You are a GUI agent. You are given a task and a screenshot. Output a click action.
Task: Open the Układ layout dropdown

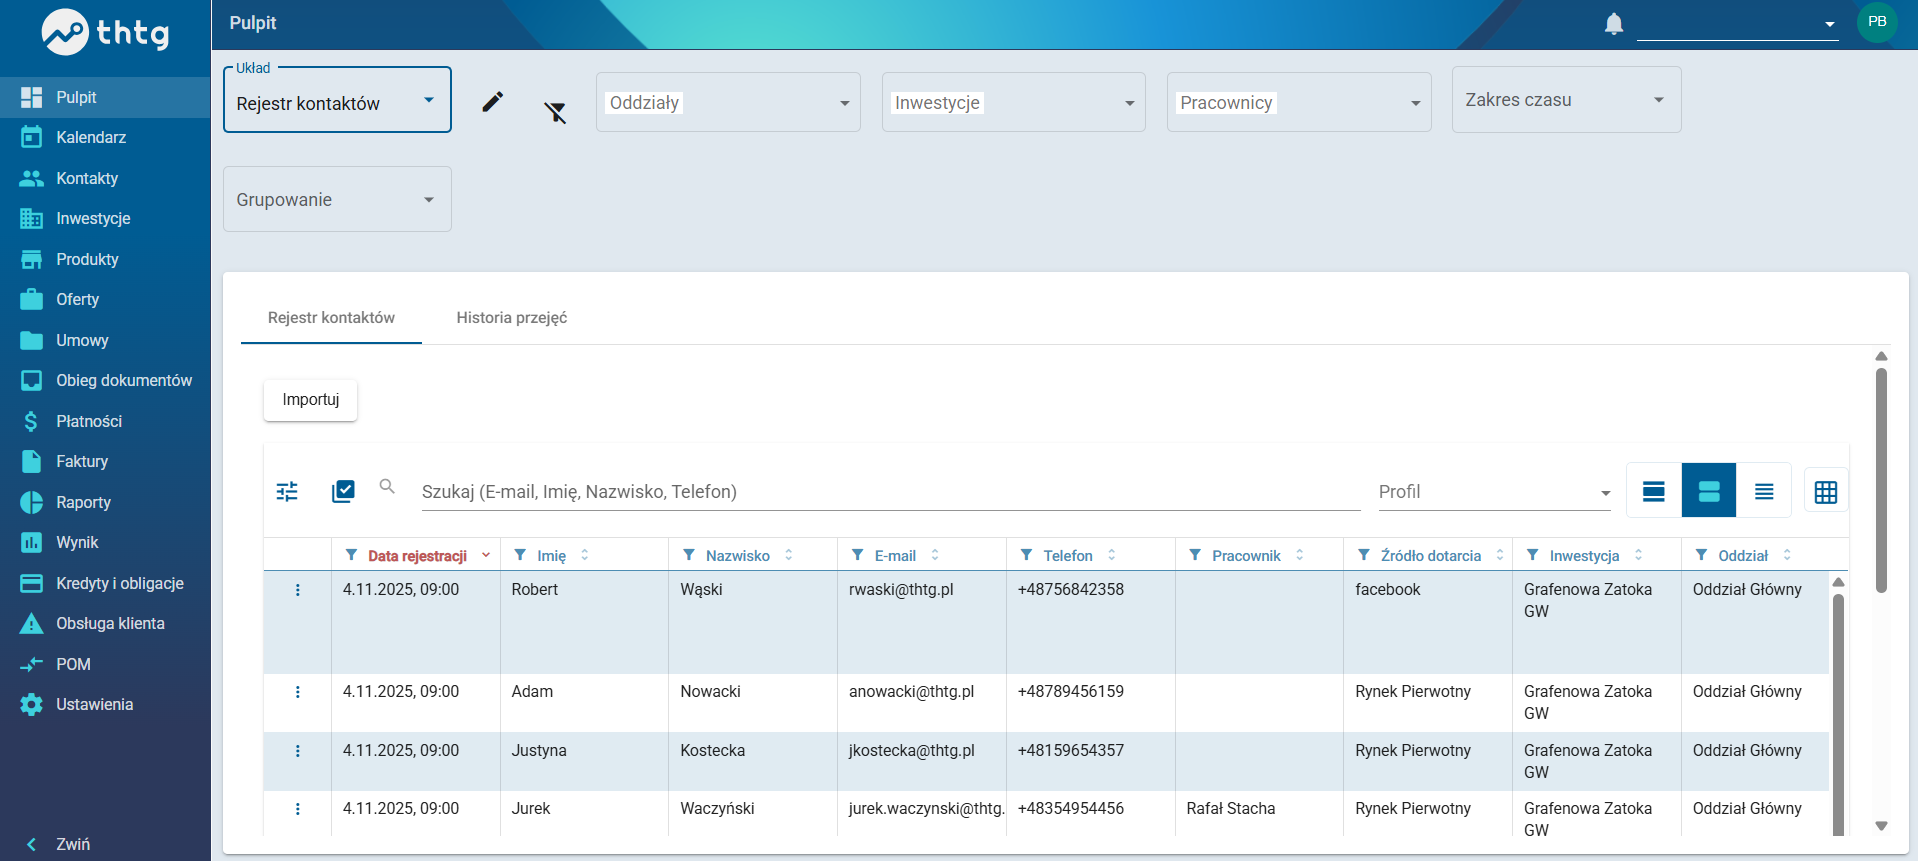click(337, 100)
